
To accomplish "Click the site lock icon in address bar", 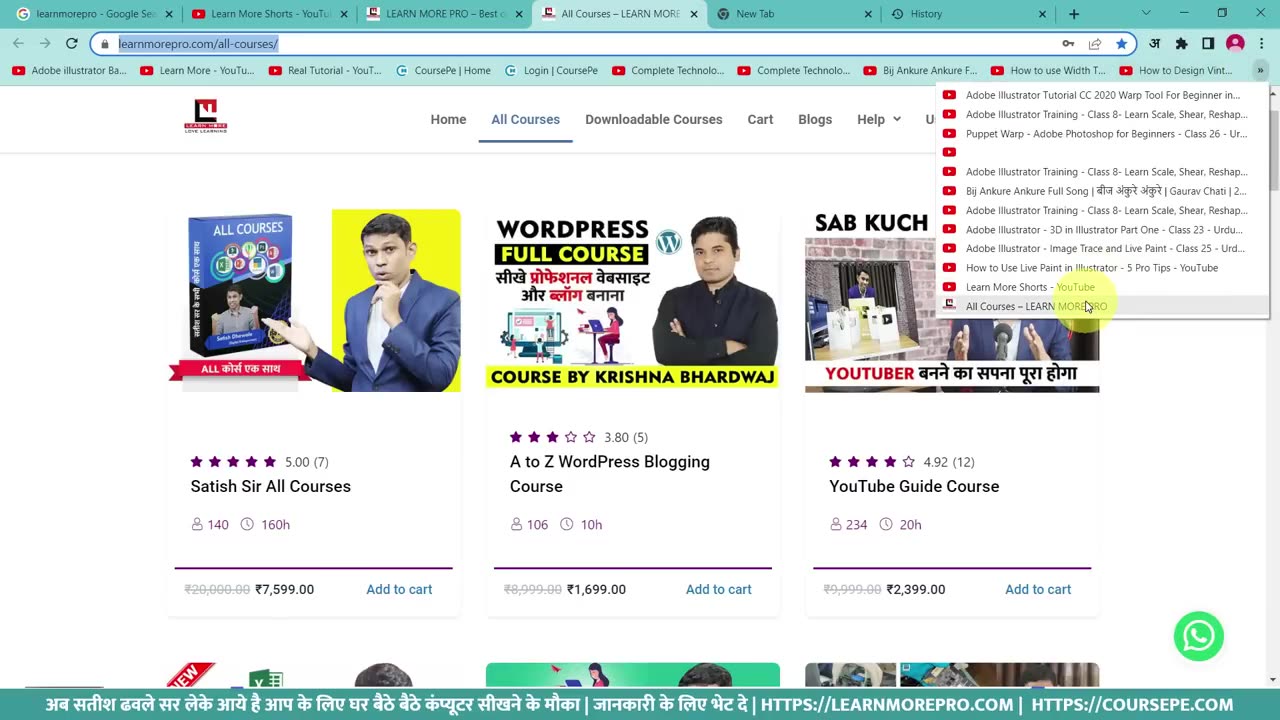I will pyautogui.click(x=104, y=44).
